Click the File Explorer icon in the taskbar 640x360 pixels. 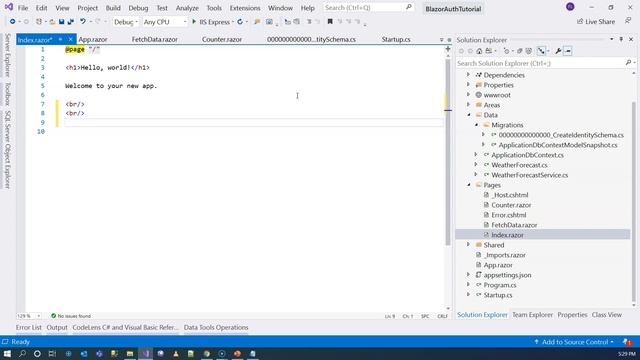(x=130, y=353)
